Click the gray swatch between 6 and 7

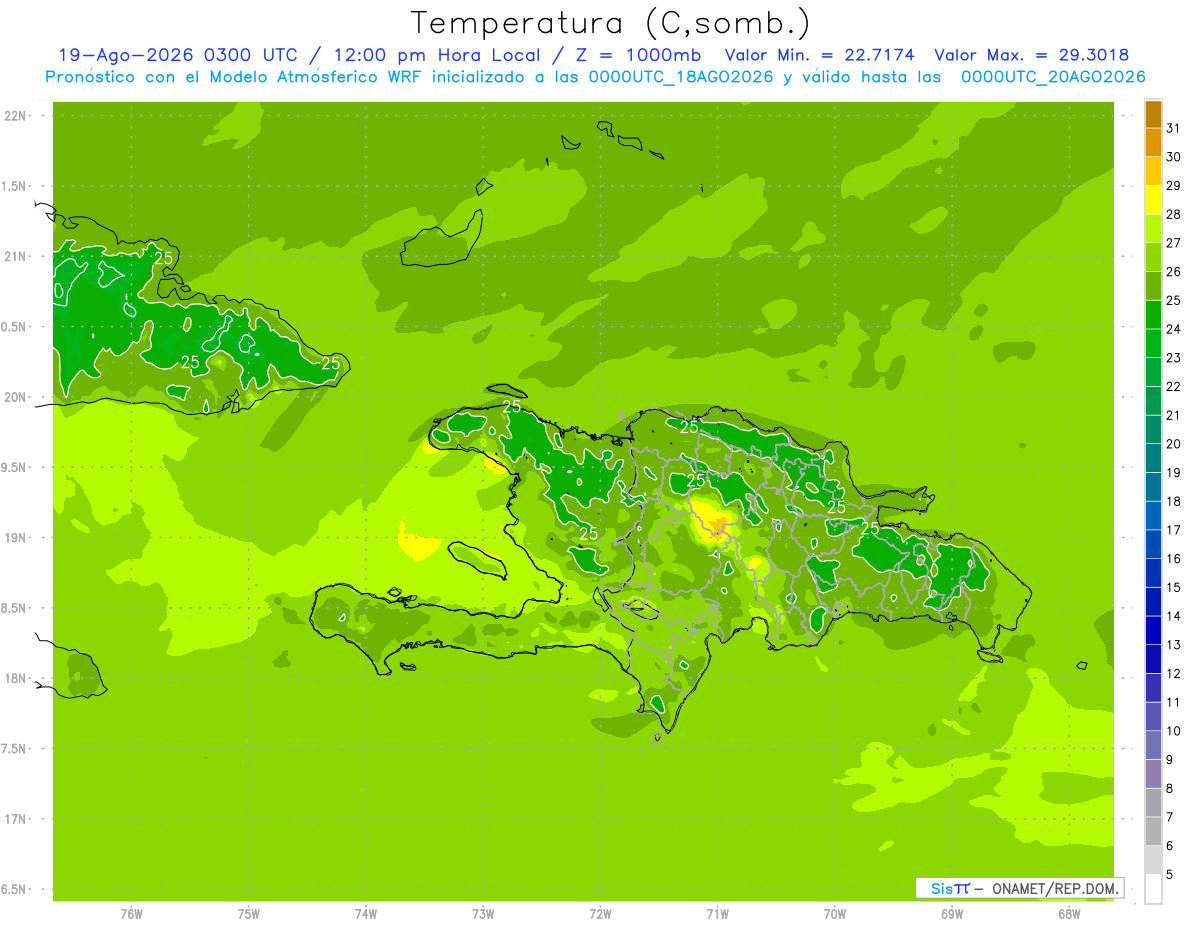[x=1153, y=831]
